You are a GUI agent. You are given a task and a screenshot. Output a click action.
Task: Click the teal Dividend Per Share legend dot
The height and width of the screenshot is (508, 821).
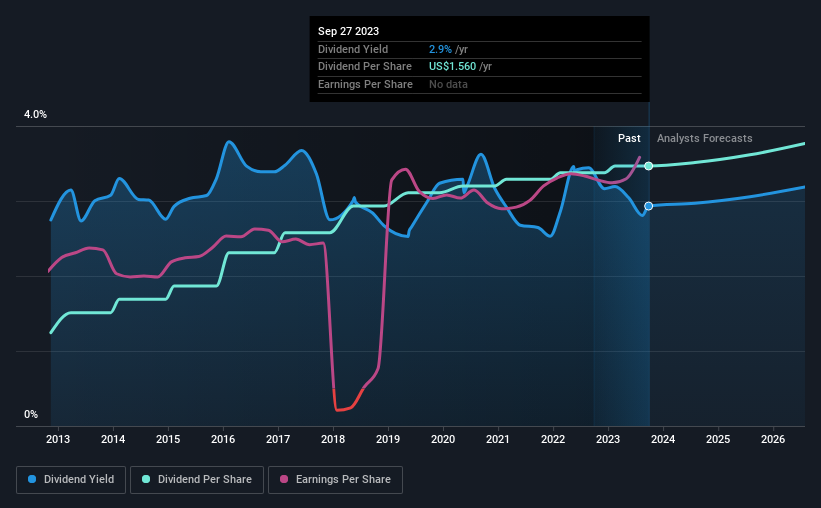[x=146, y=479]
